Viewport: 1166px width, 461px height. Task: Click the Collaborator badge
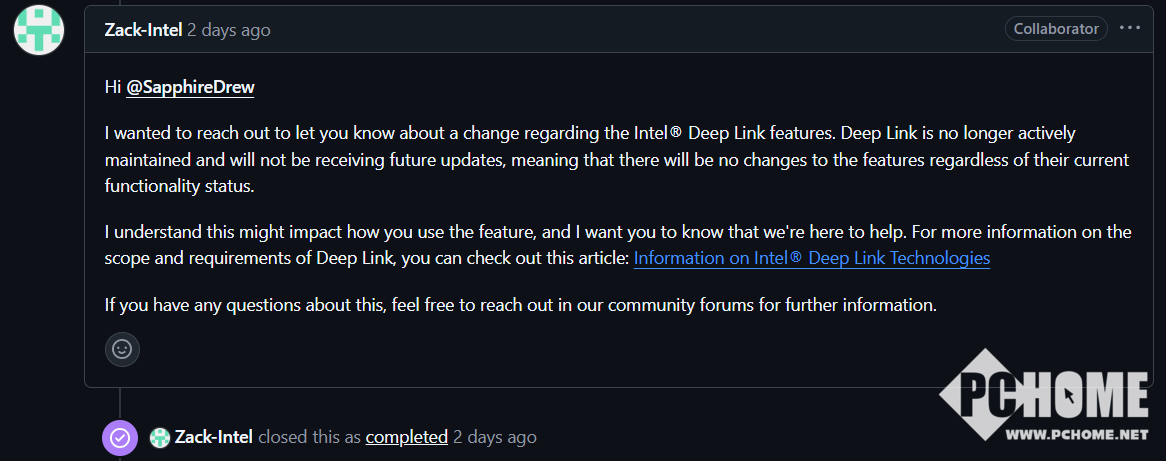click(x=1056, y=29)
